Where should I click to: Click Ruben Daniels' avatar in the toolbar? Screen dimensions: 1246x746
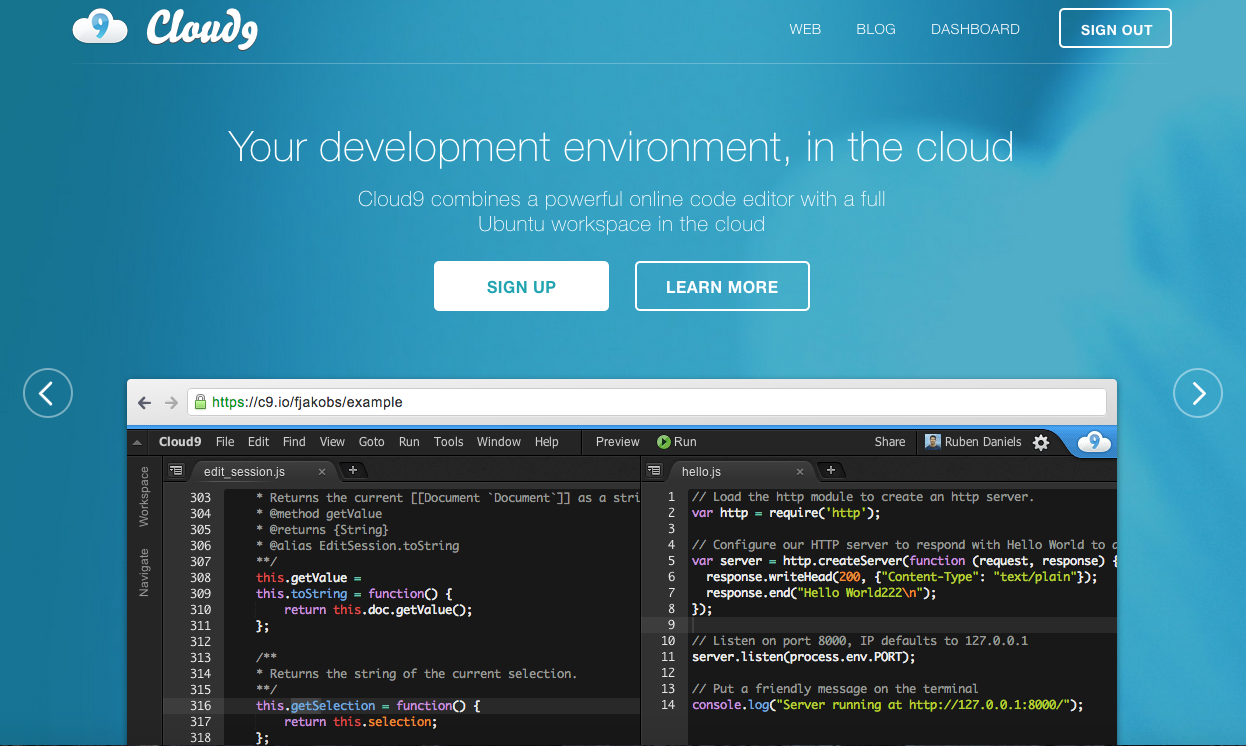click(x=933, y=442)
